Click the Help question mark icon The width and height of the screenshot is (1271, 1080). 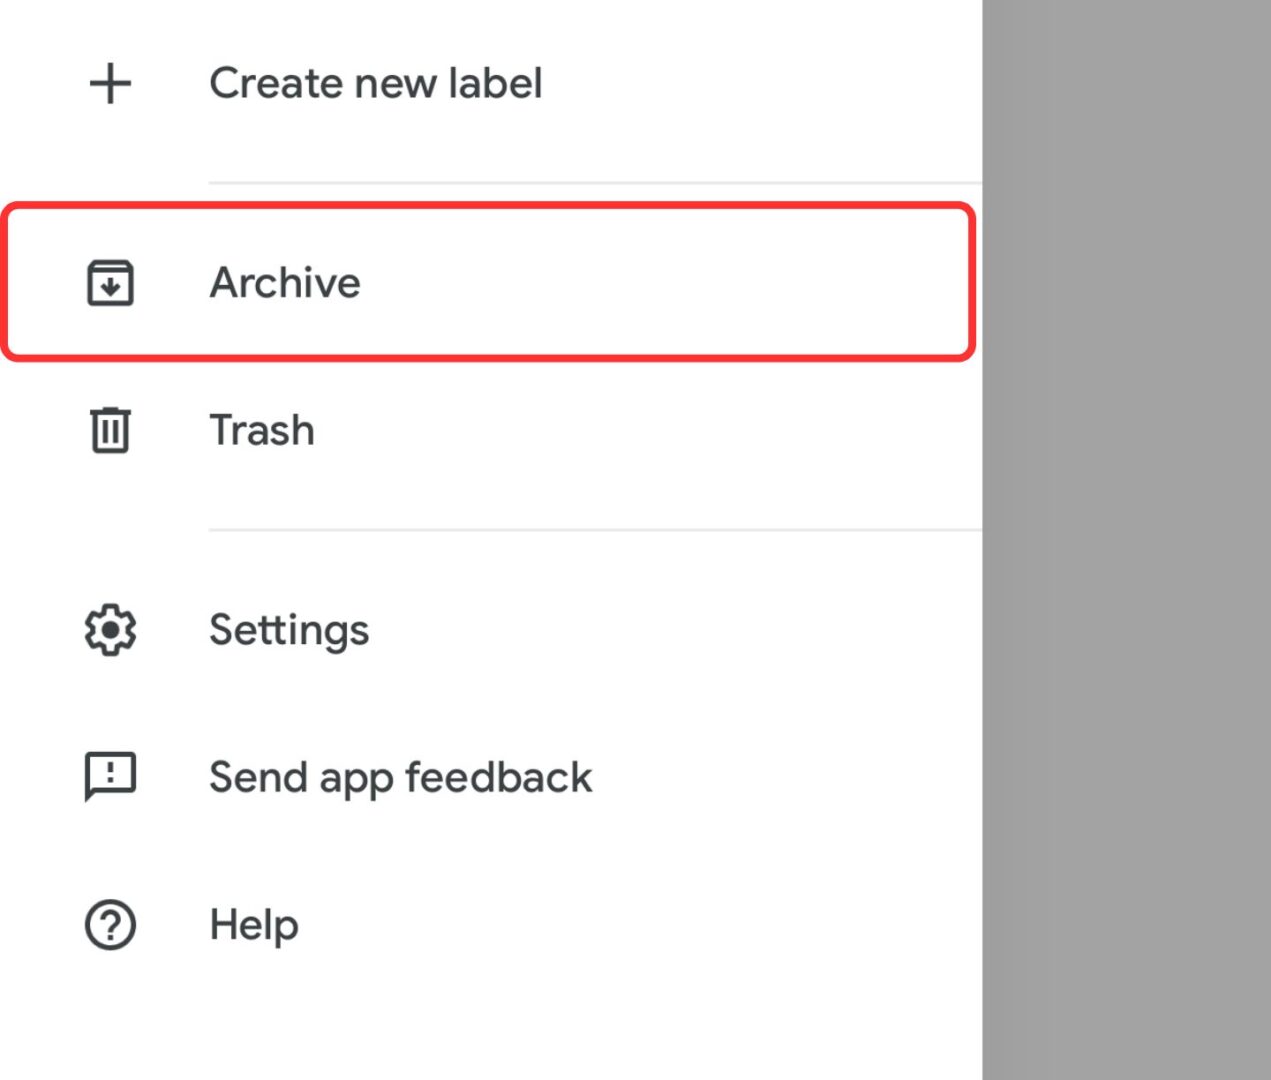[110, 925]
